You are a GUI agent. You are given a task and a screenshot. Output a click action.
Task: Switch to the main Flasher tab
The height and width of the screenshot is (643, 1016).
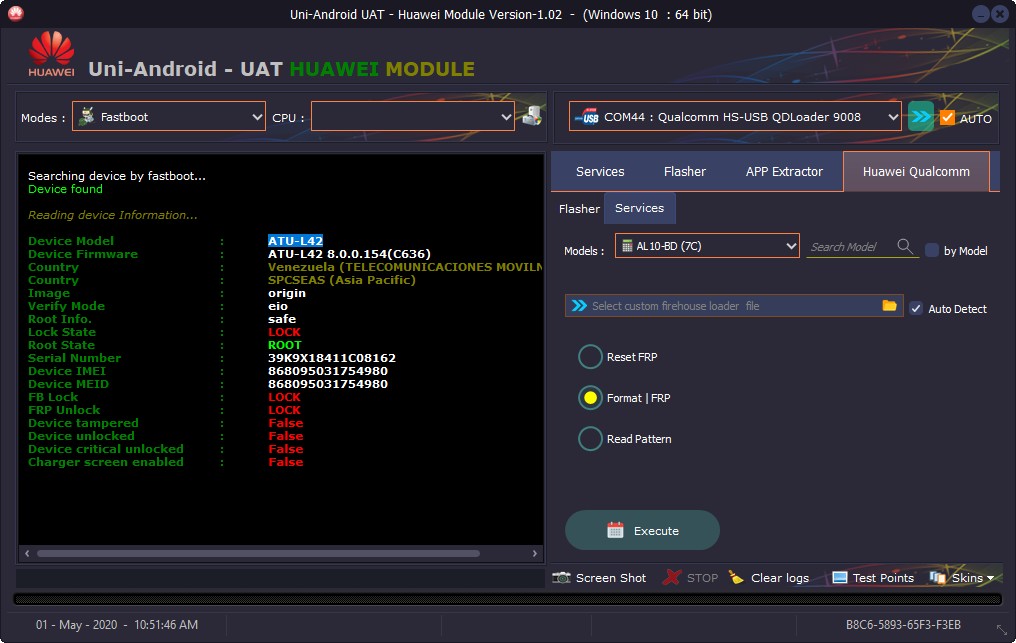click(685, 171)
